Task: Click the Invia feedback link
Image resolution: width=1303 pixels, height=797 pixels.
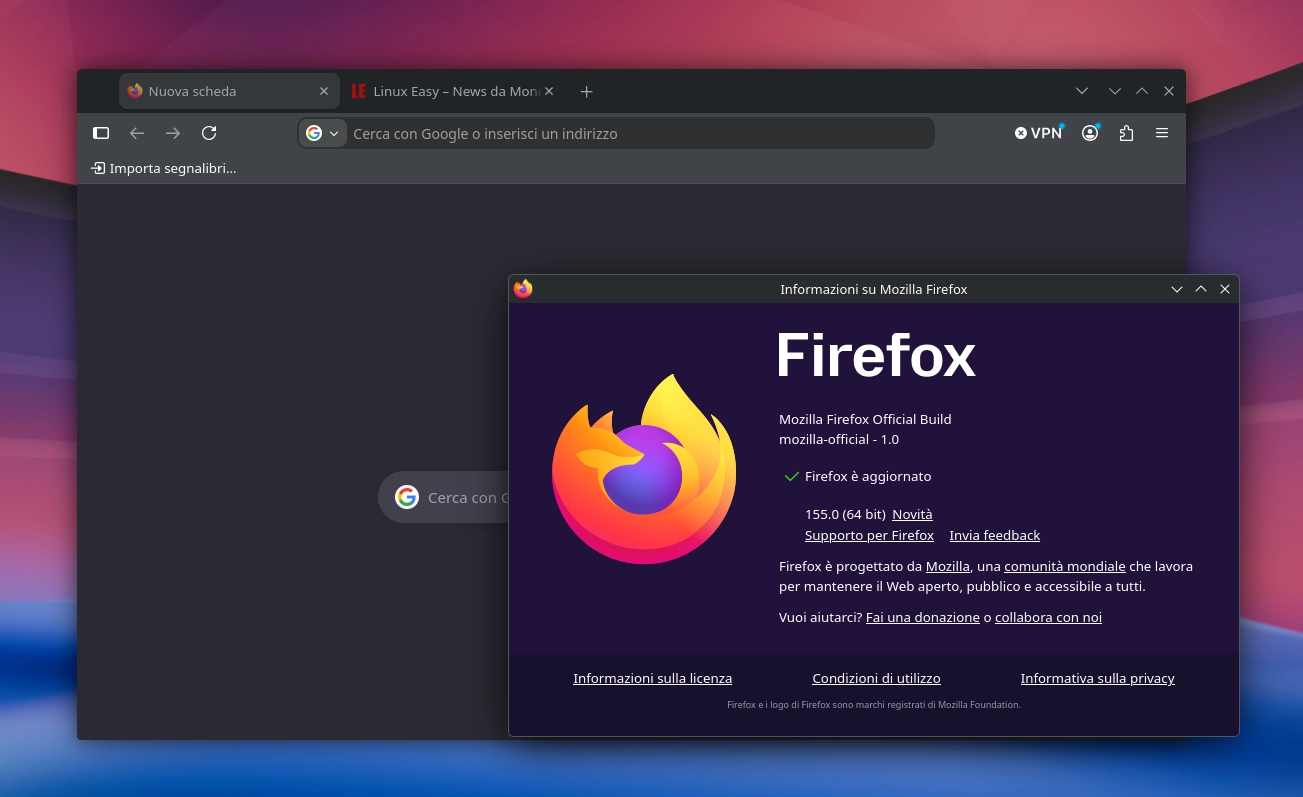Action: click(995, 535)
